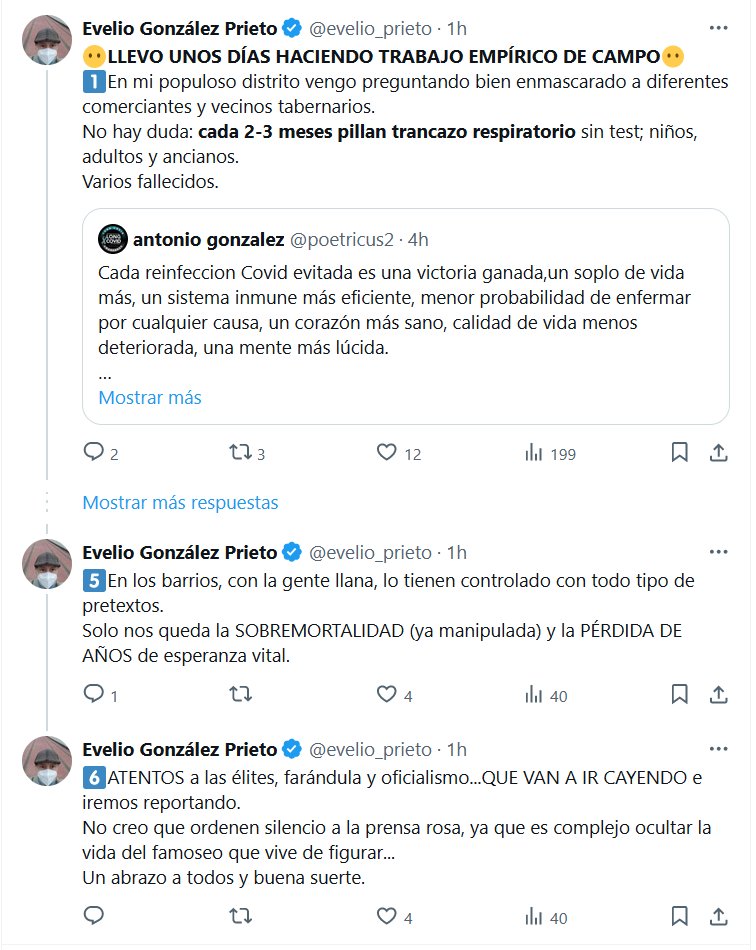The width and height of the screenshot is (756, 950).
Task: Expand quoted tweet with Mostrar más
Action: tap(150, 397)
